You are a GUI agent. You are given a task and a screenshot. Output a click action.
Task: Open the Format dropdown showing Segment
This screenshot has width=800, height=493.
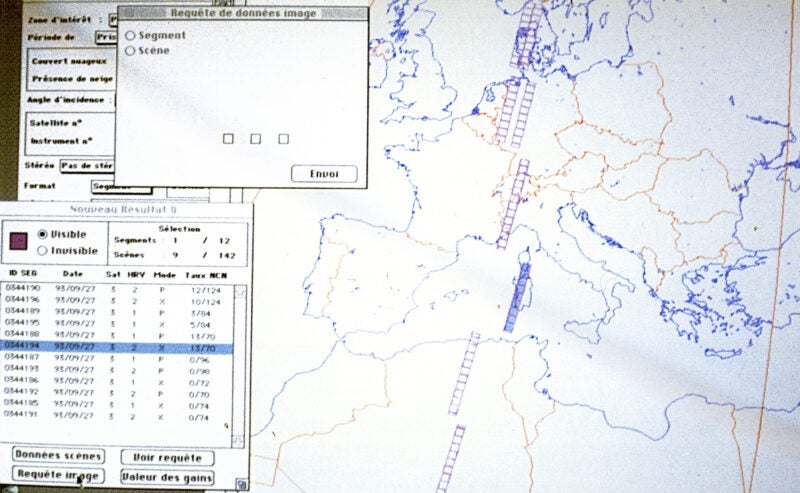(x=121, y=187)
